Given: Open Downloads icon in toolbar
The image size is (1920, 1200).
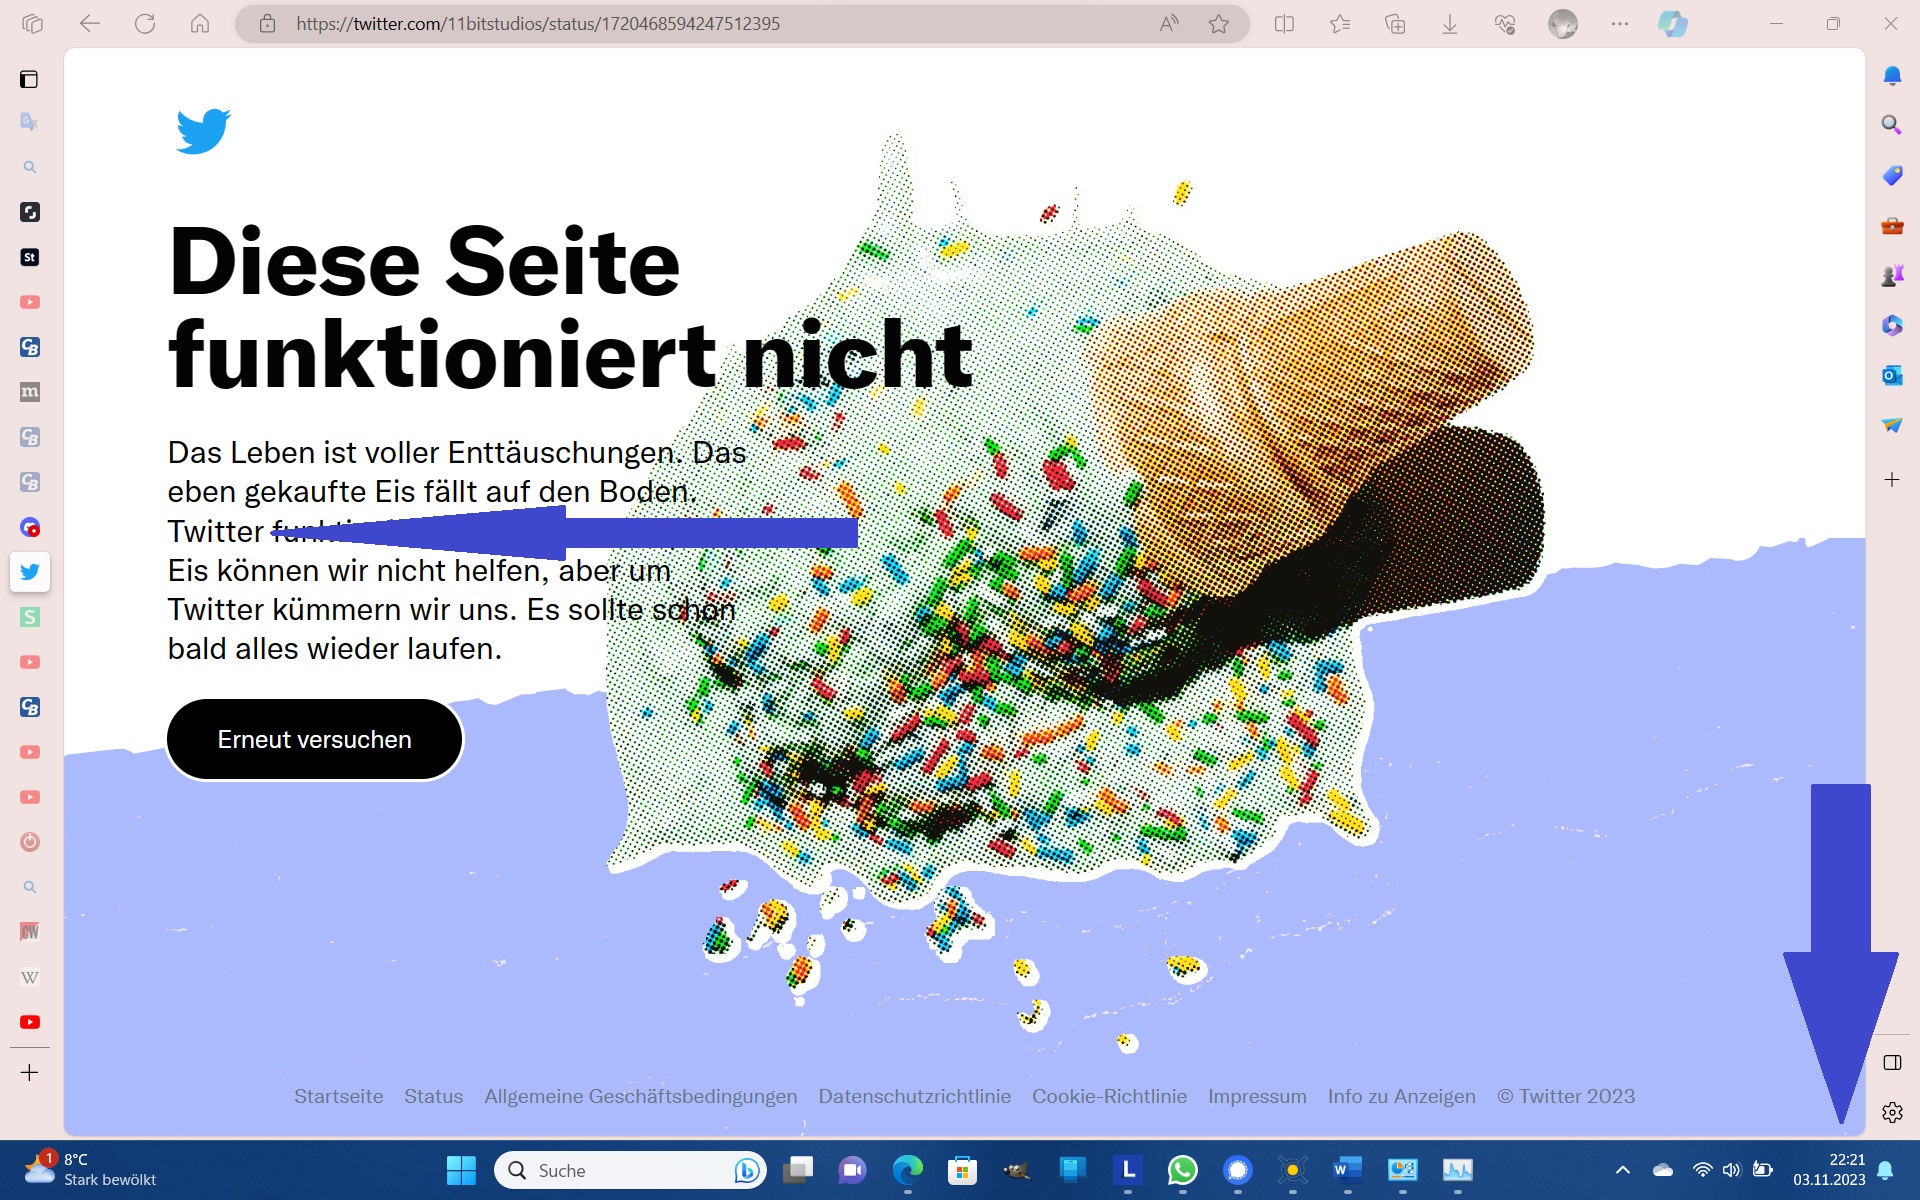Looking at the screenshot, I should 1449,24.
